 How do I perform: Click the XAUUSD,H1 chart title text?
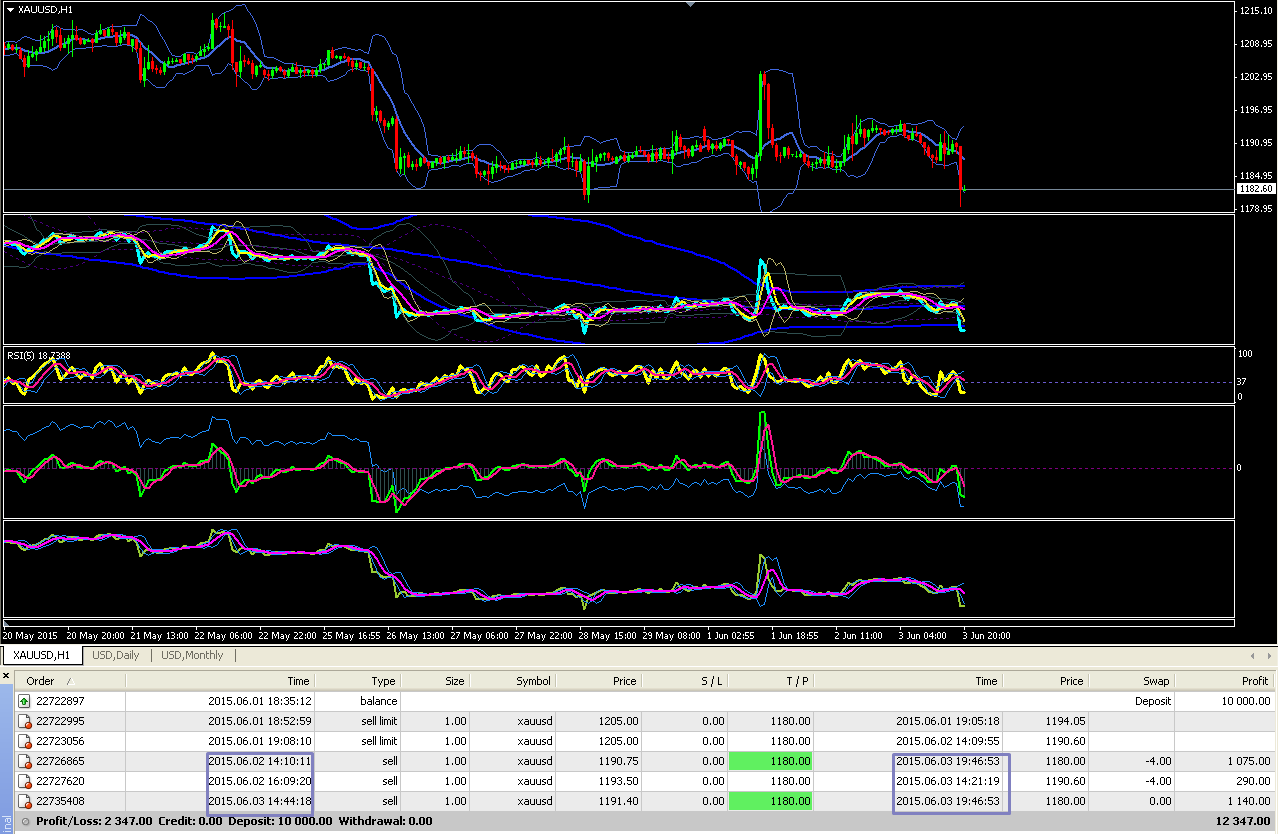[45, 9]
